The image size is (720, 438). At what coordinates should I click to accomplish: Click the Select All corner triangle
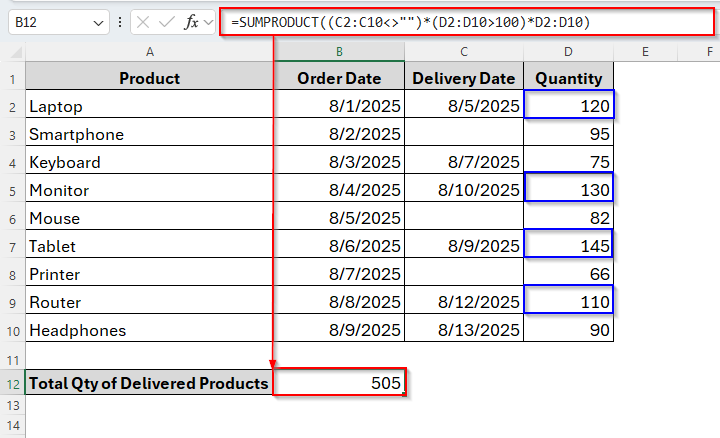click(x=13, y=51)
